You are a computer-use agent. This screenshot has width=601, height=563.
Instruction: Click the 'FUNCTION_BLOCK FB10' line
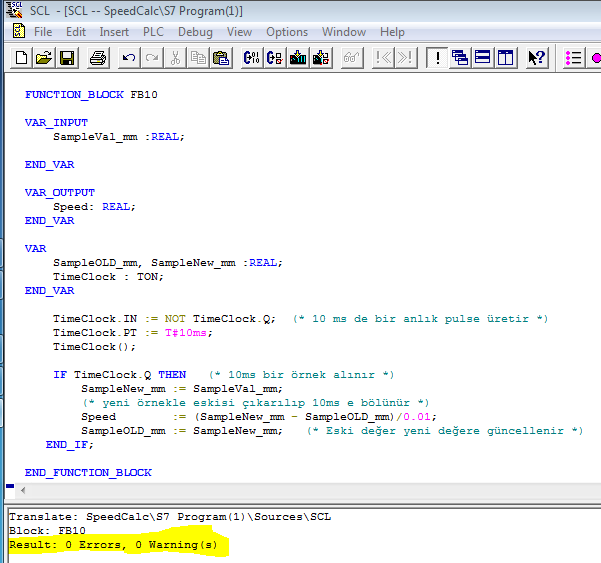[x=91, y=95]
